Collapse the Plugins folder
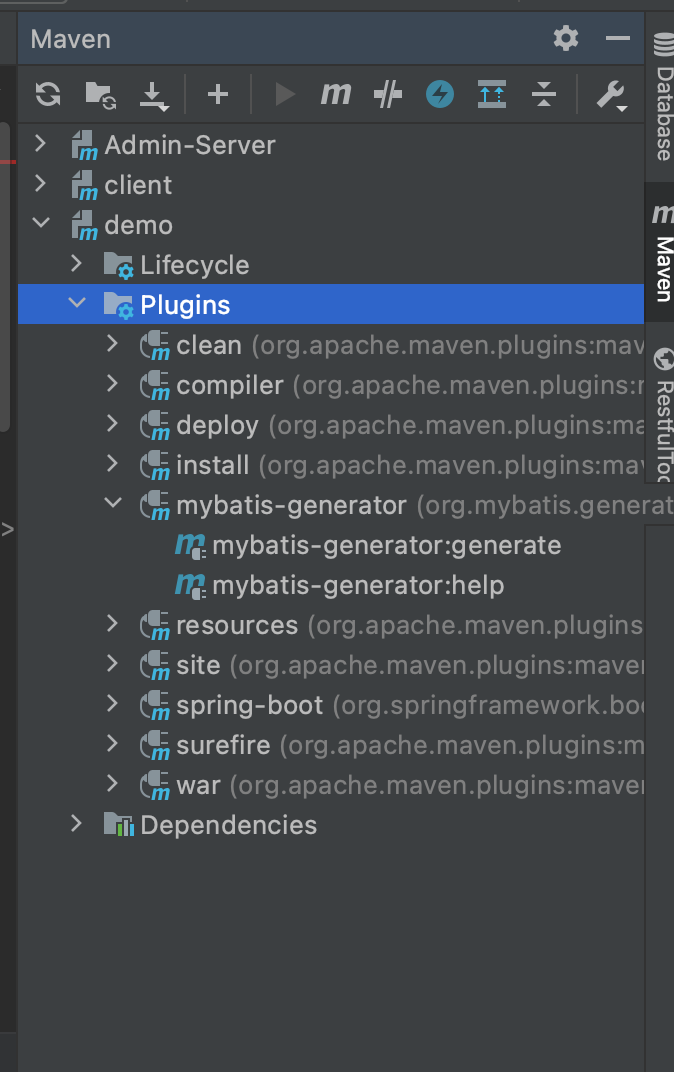The width and height of the screenshot is (674, 1072). click(77, 302)
